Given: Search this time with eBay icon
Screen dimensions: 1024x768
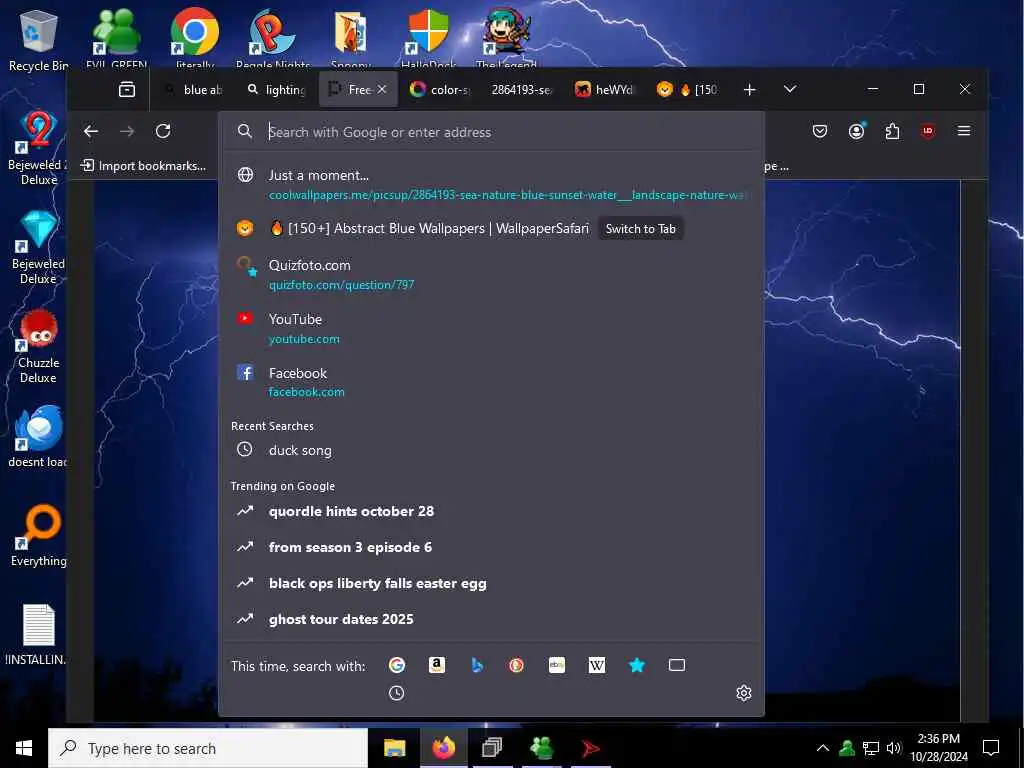Looking at the screenshot, I should pyautogui.click(x=556, y=665).
